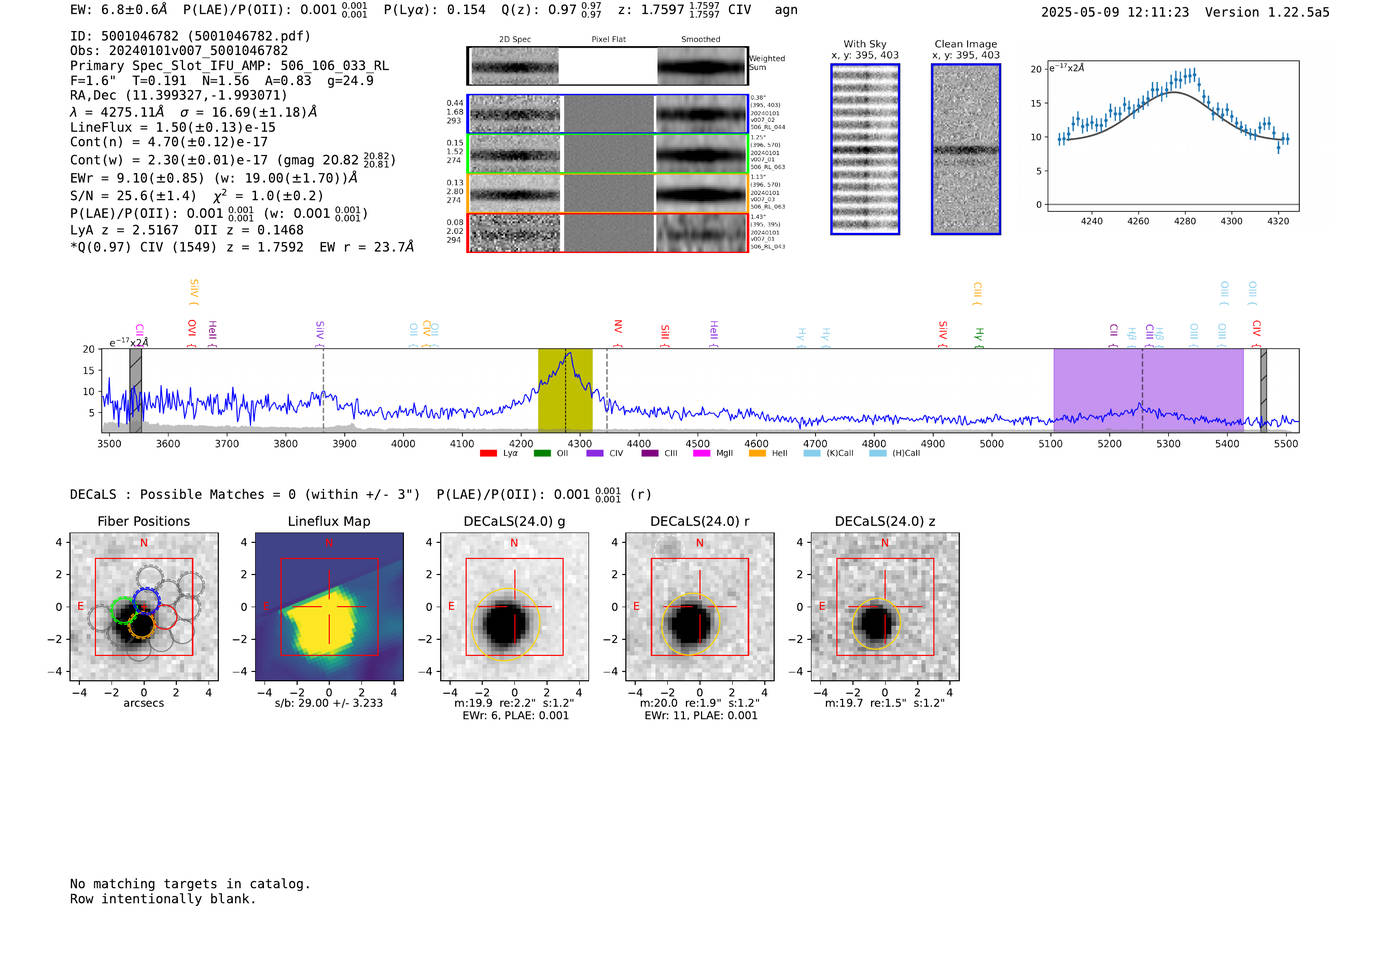
Task: Open the Weighted Sum 2D spectrum strip
Action: pyautogui.click(x=607, y=66)
